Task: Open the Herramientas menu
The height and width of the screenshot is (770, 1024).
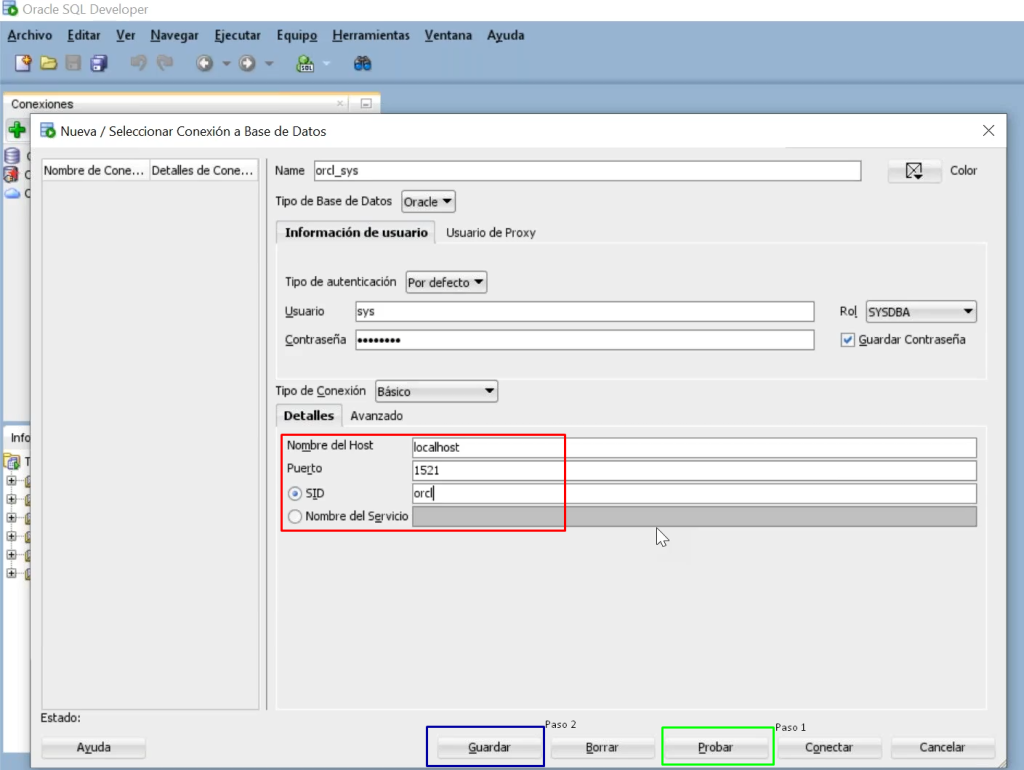Action: pos(371,35)
